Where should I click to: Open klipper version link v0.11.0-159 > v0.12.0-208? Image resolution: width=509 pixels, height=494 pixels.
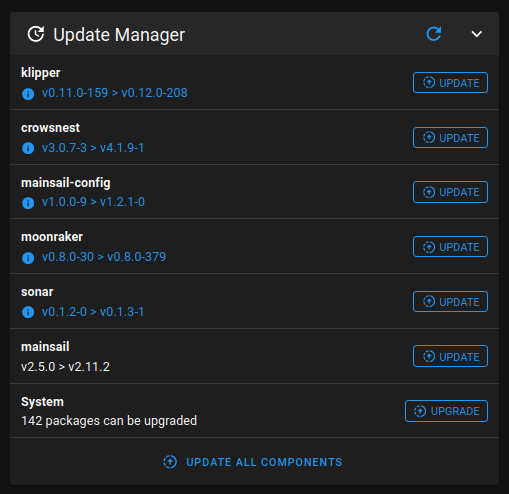pos(114,93)
